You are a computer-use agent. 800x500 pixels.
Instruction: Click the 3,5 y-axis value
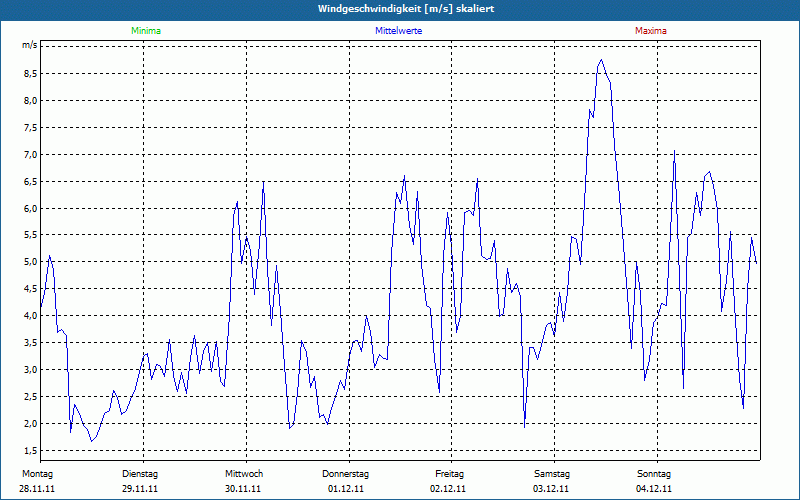pyautogui.click(x=31, y=343)
